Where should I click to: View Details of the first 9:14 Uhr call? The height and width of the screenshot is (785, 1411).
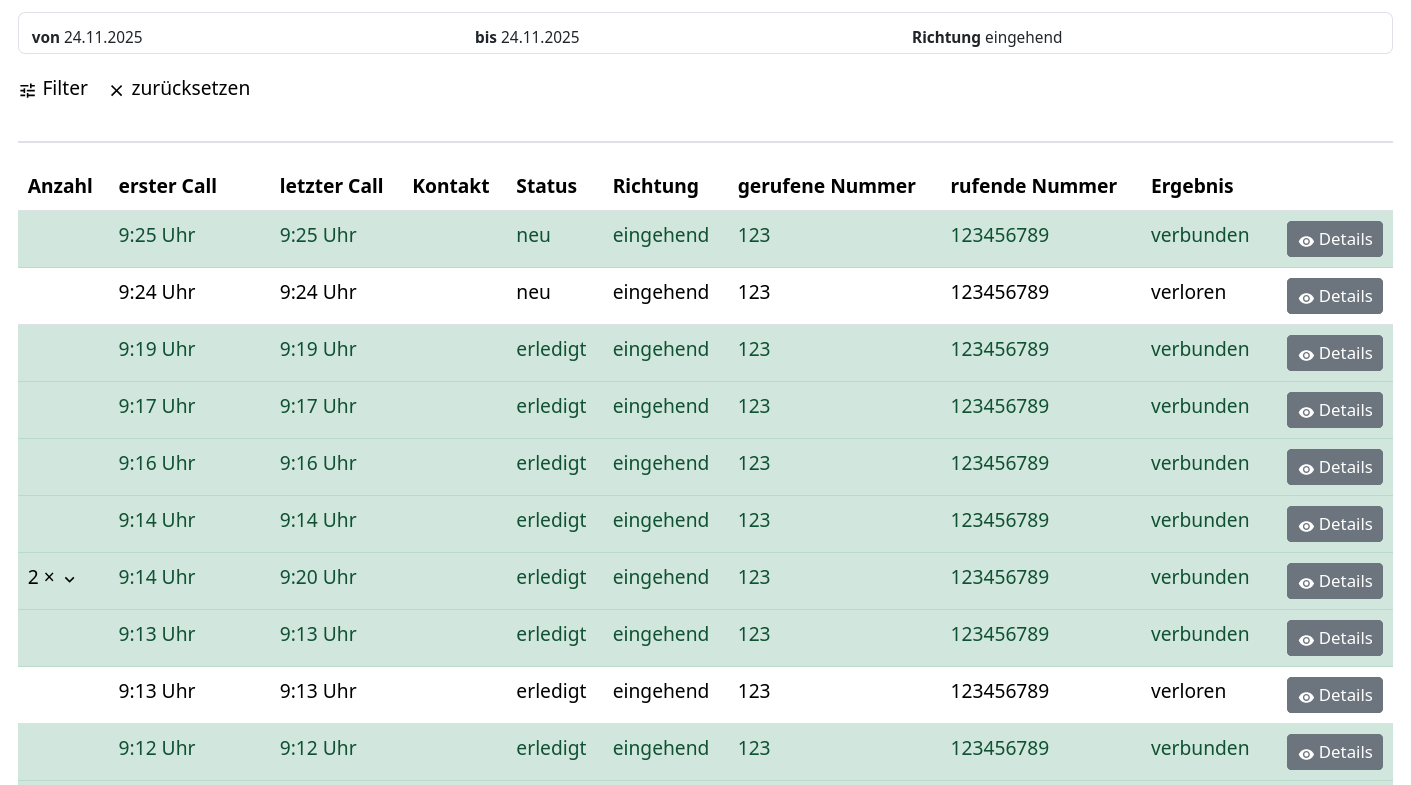1334,525
